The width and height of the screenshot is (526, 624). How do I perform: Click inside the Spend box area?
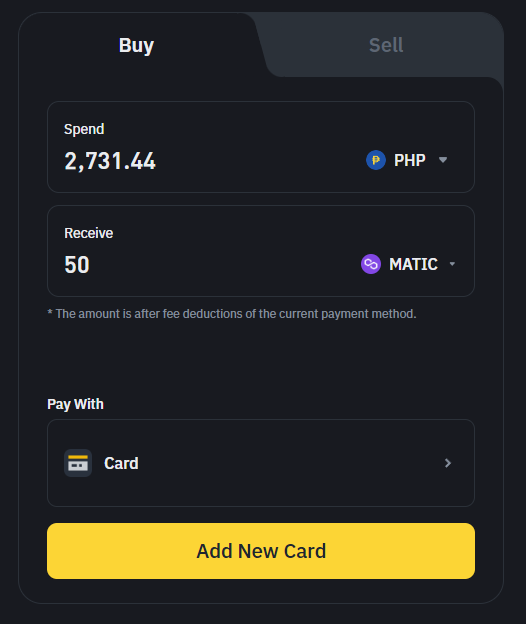coord(261,147)
